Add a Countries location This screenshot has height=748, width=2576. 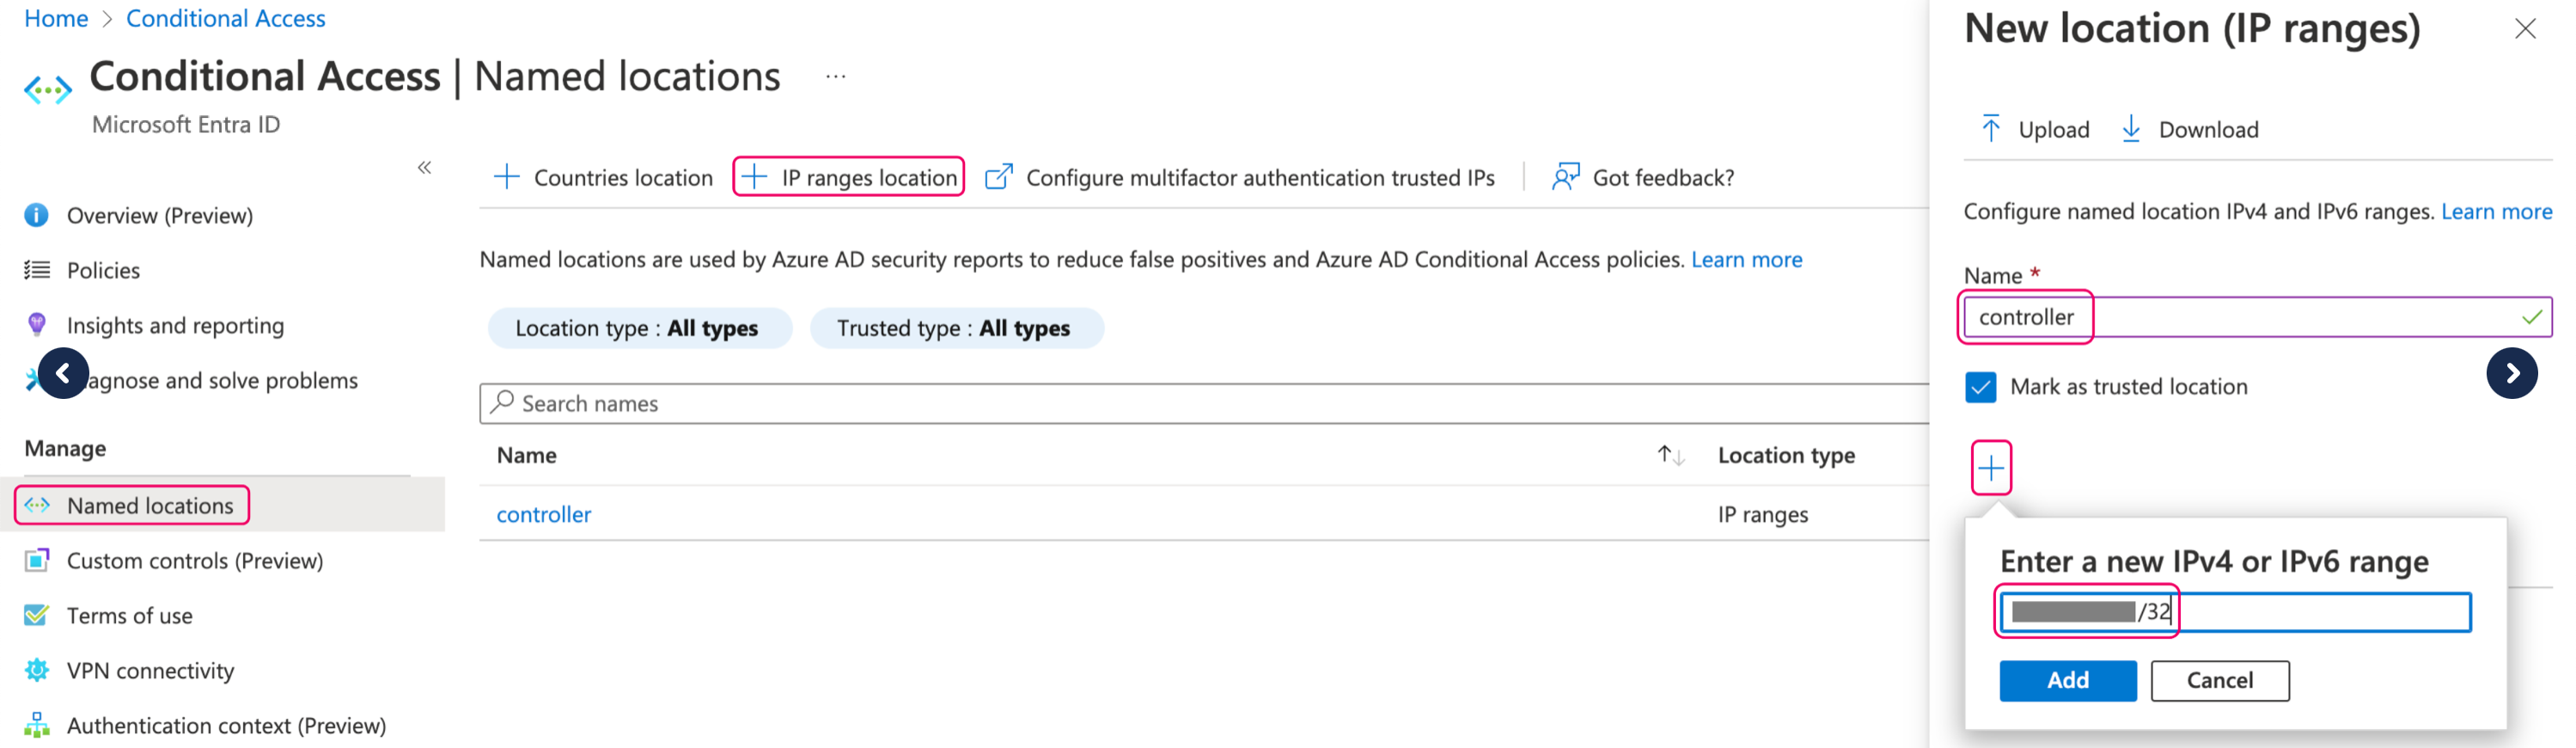coord(603,177)
